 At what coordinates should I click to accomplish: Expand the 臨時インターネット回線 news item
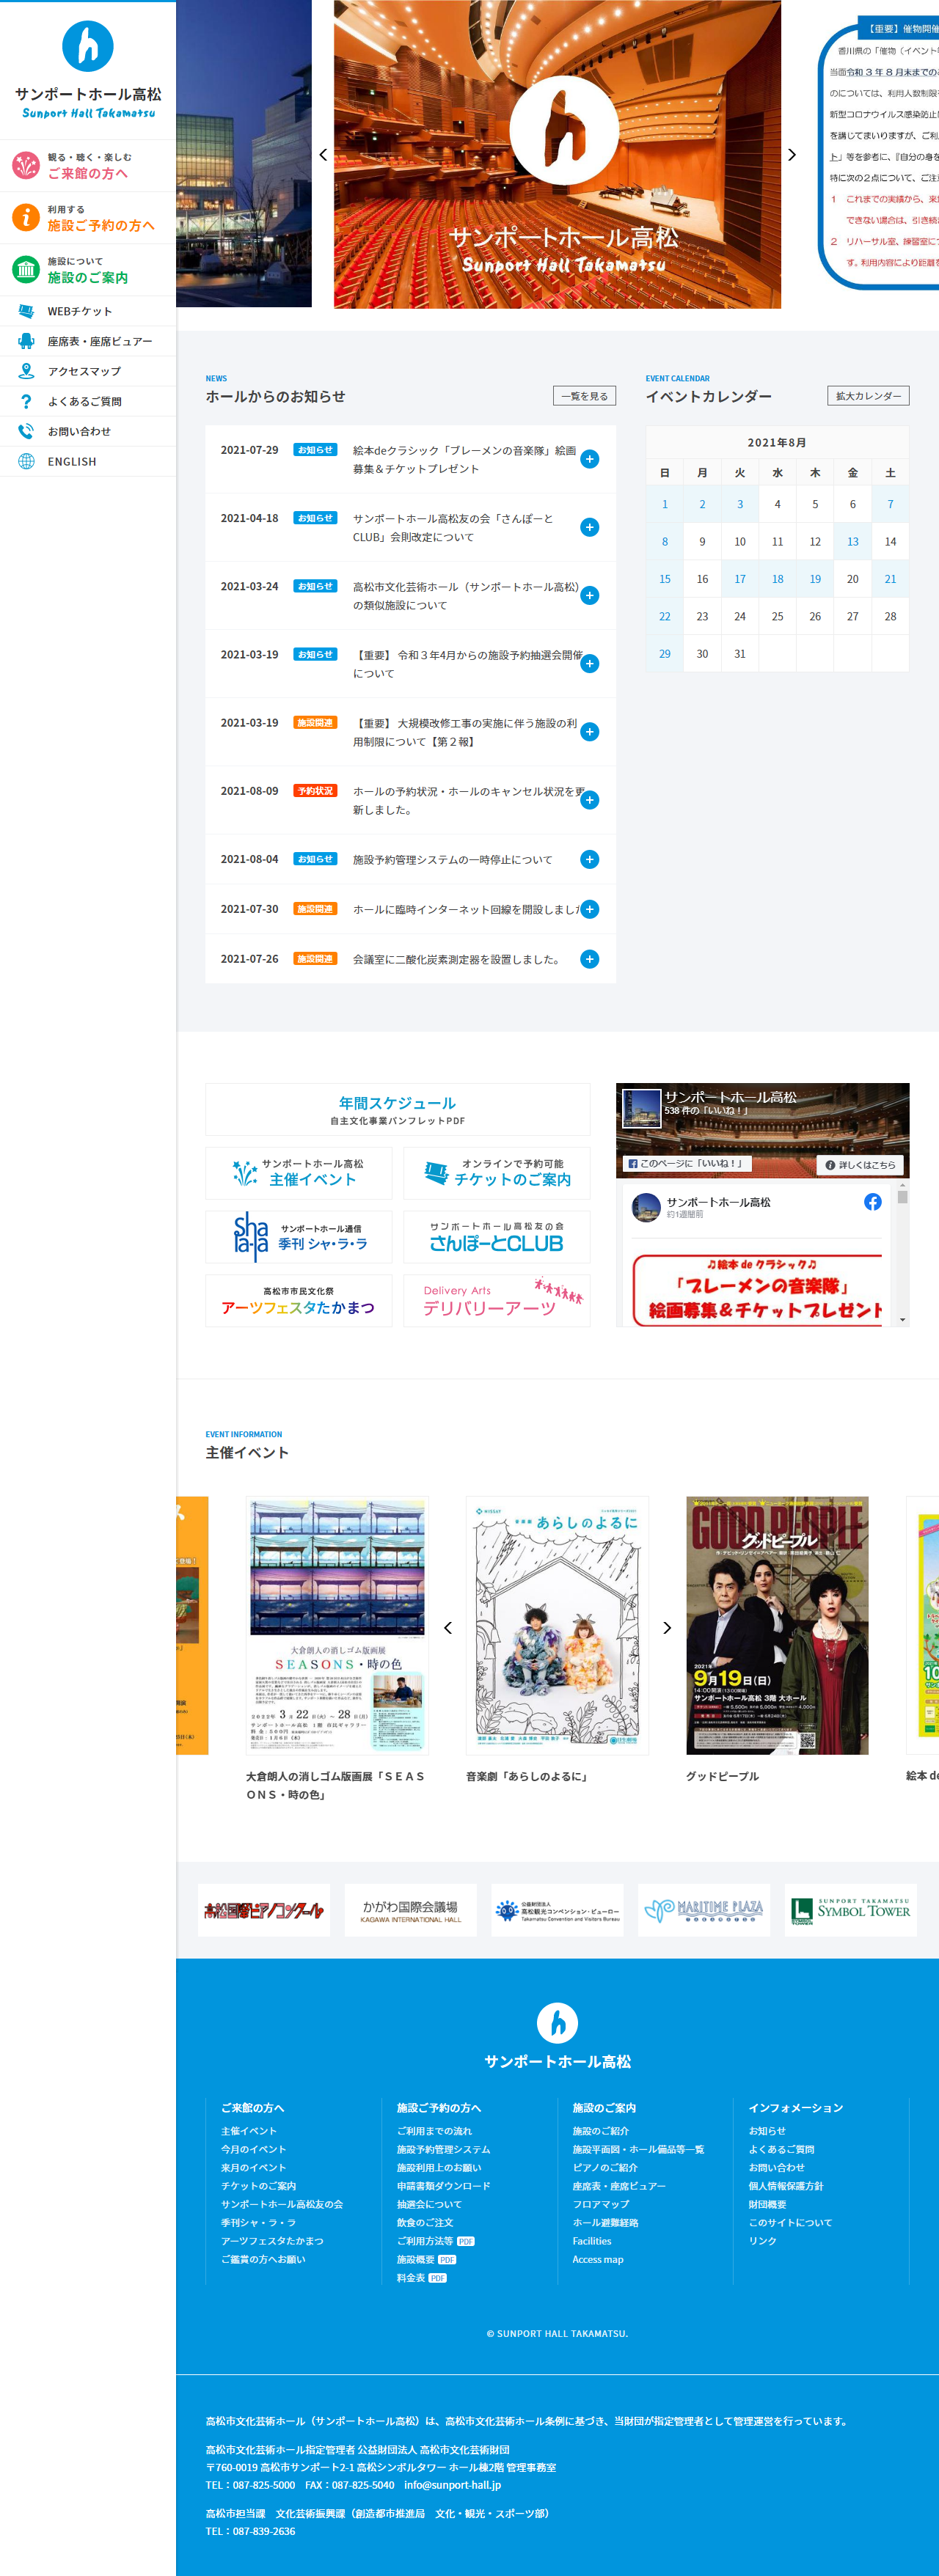(x=590, y=909)
